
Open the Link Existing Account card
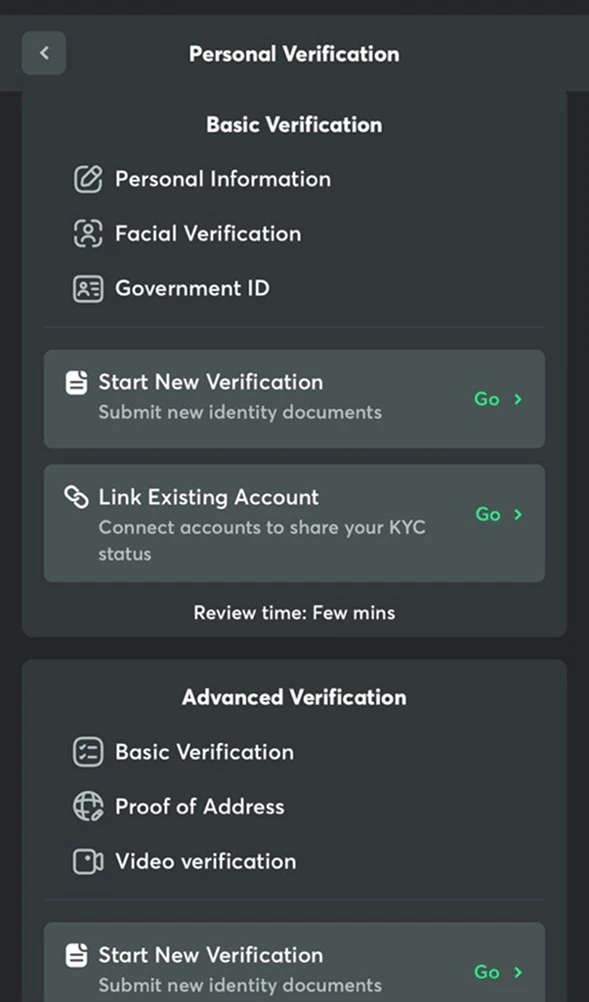point(294,523)
